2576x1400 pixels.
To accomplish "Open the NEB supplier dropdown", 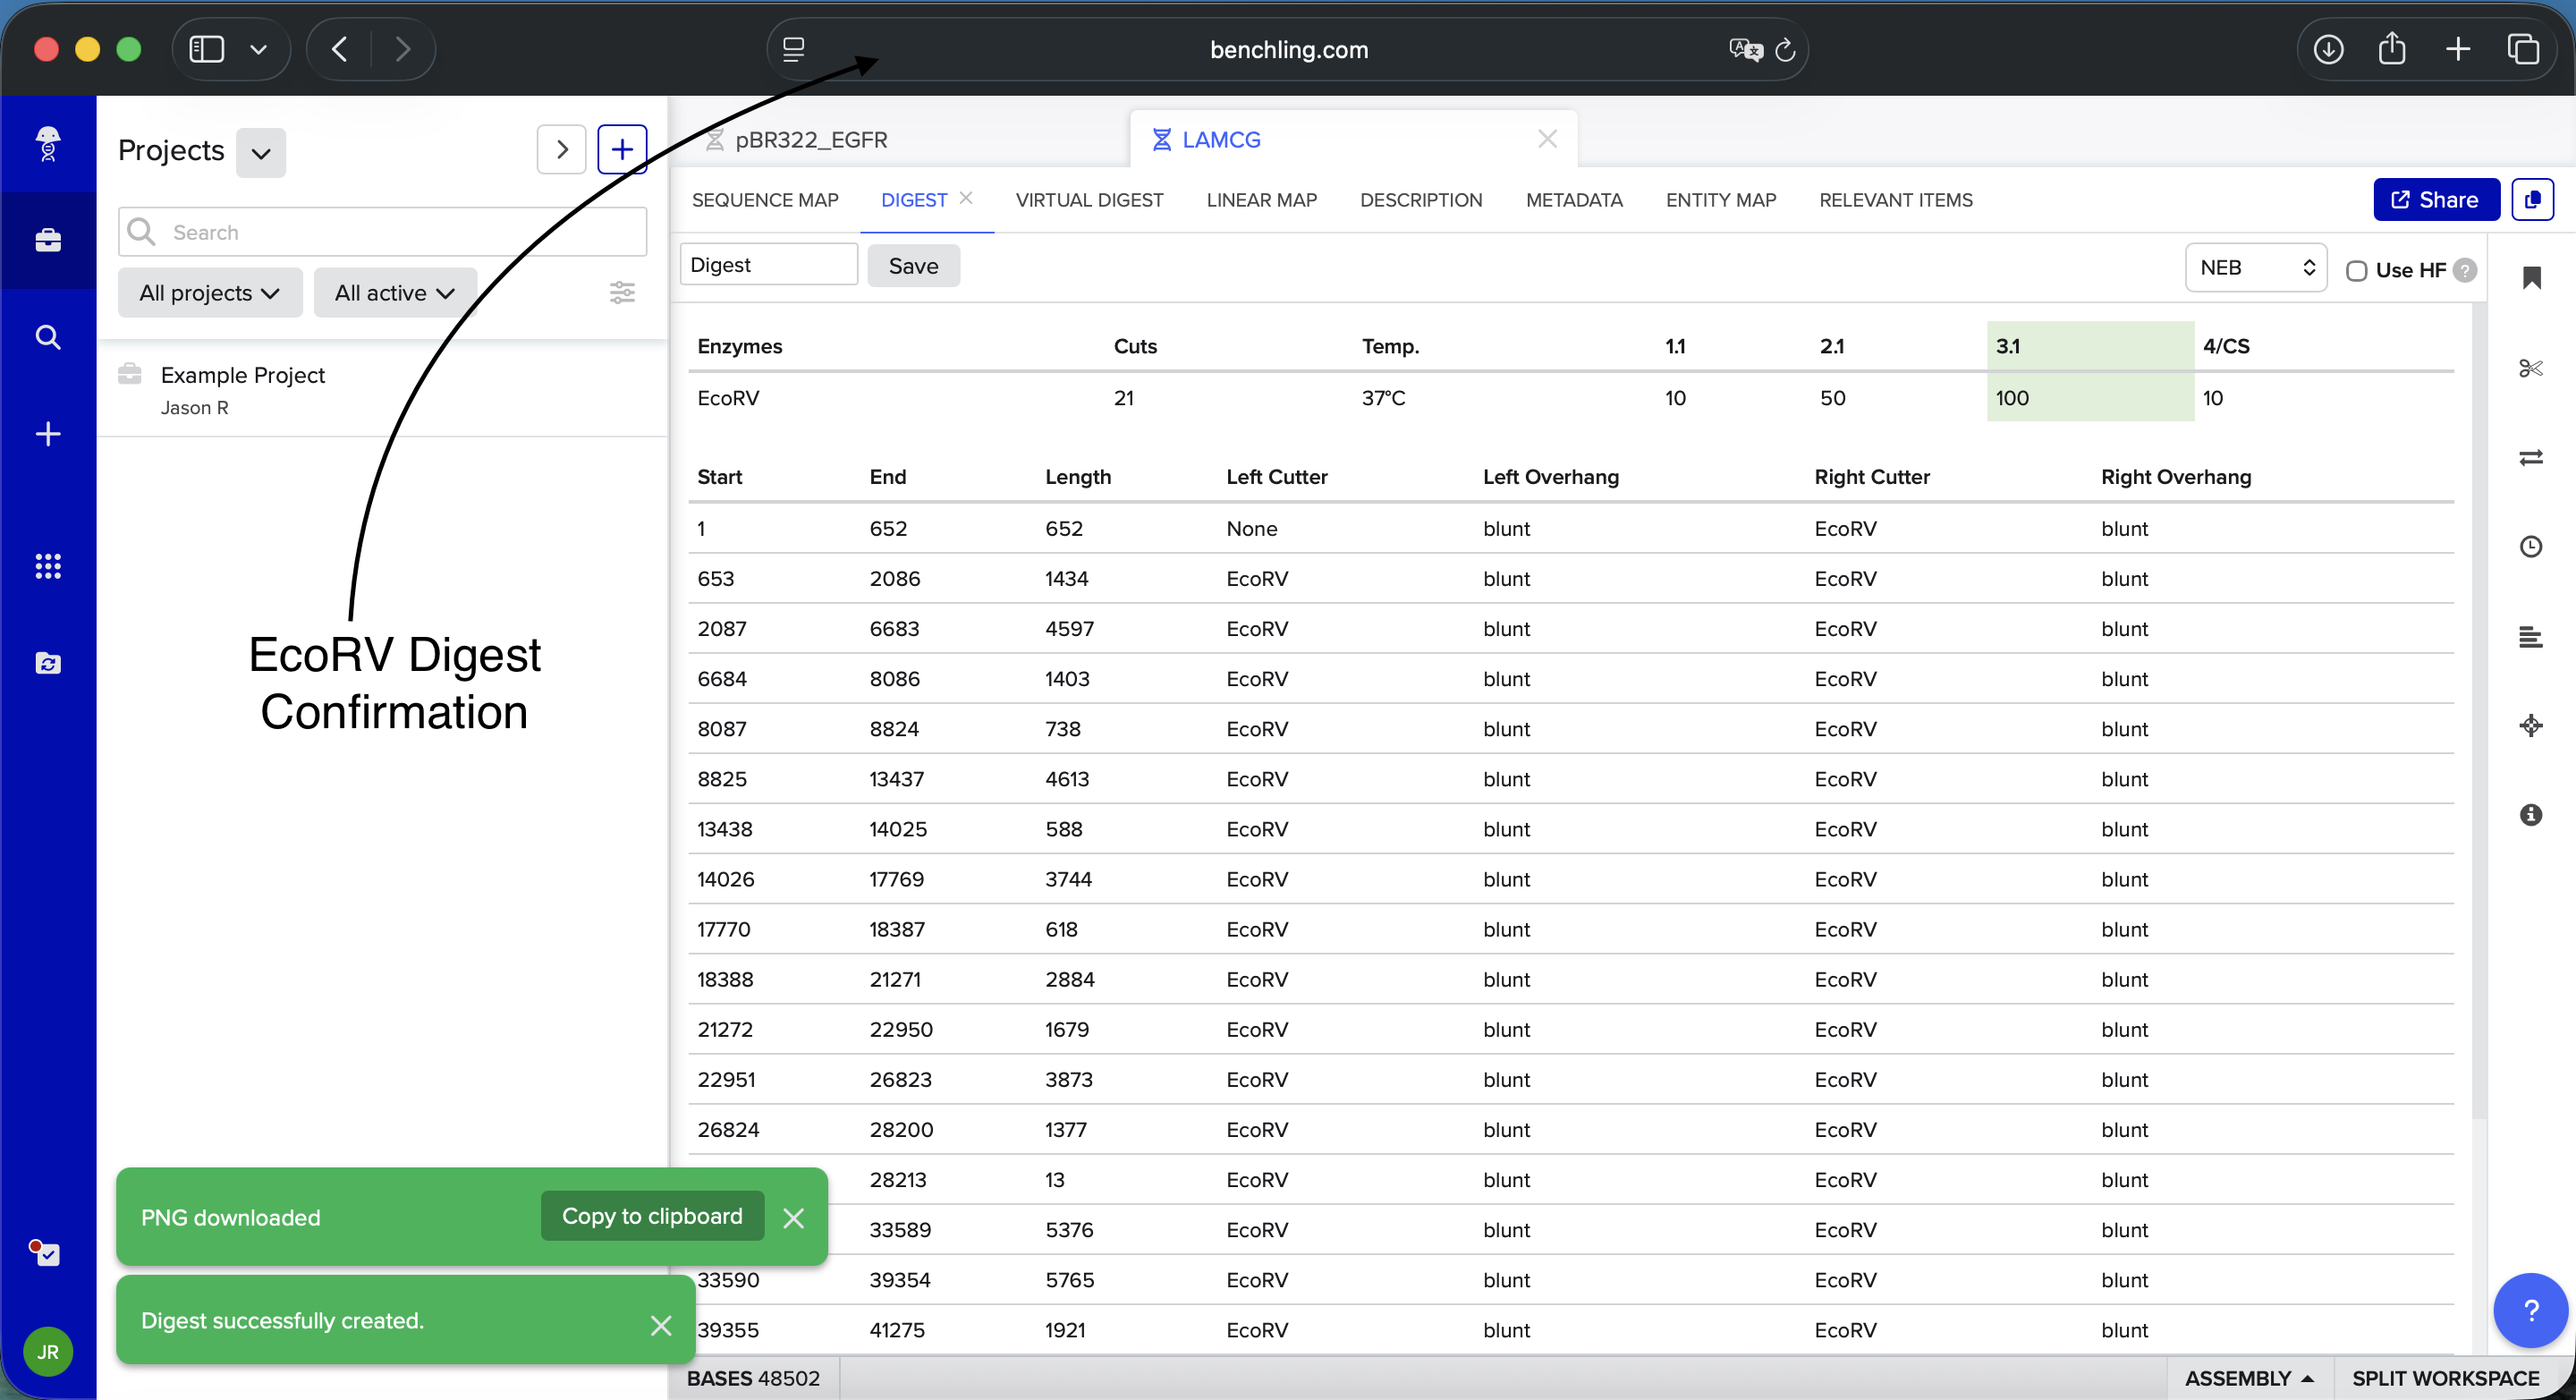I will (x=2256, y=268).
